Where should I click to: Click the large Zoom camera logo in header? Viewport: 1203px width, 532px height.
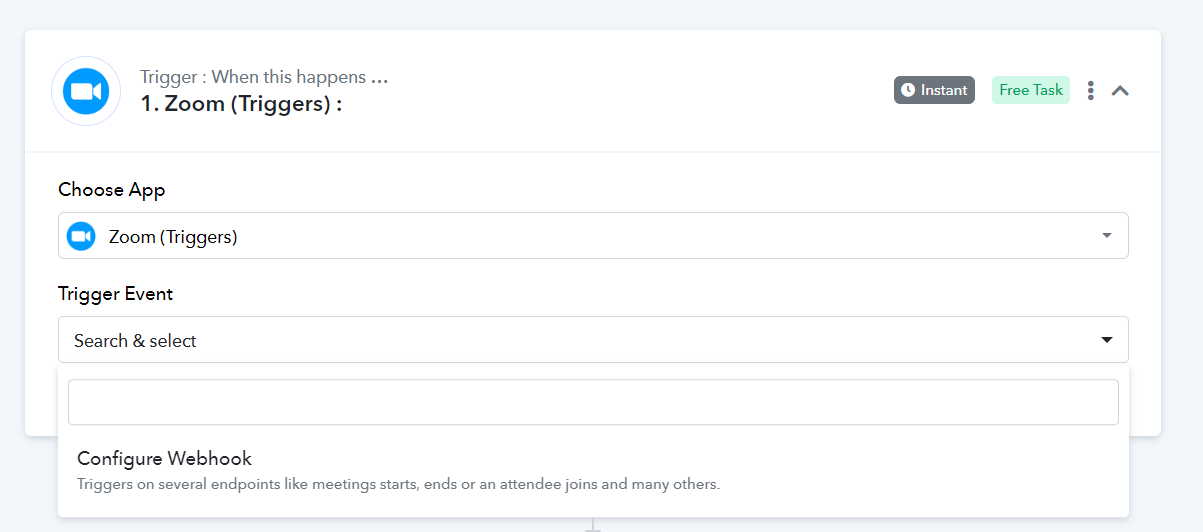86,91
